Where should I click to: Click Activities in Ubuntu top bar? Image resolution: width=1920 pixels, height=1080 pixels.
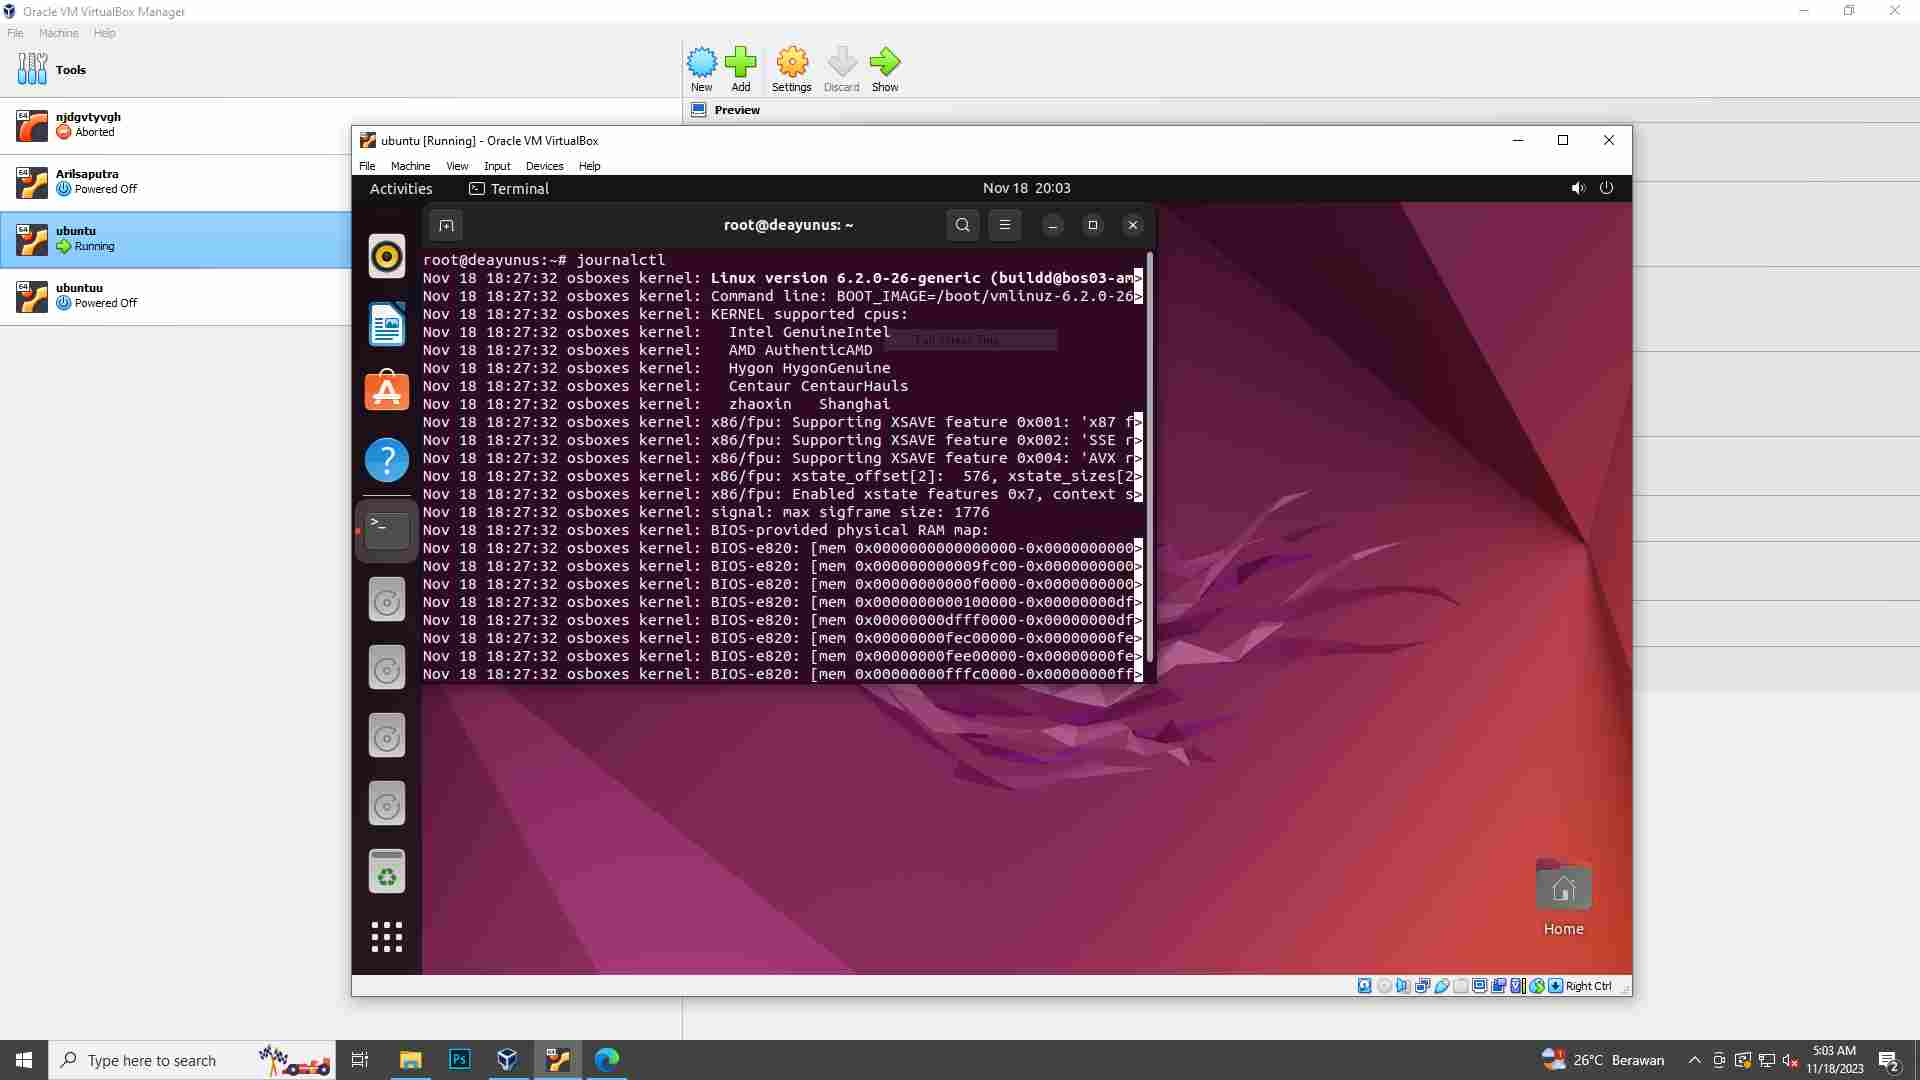coord(401,188)
